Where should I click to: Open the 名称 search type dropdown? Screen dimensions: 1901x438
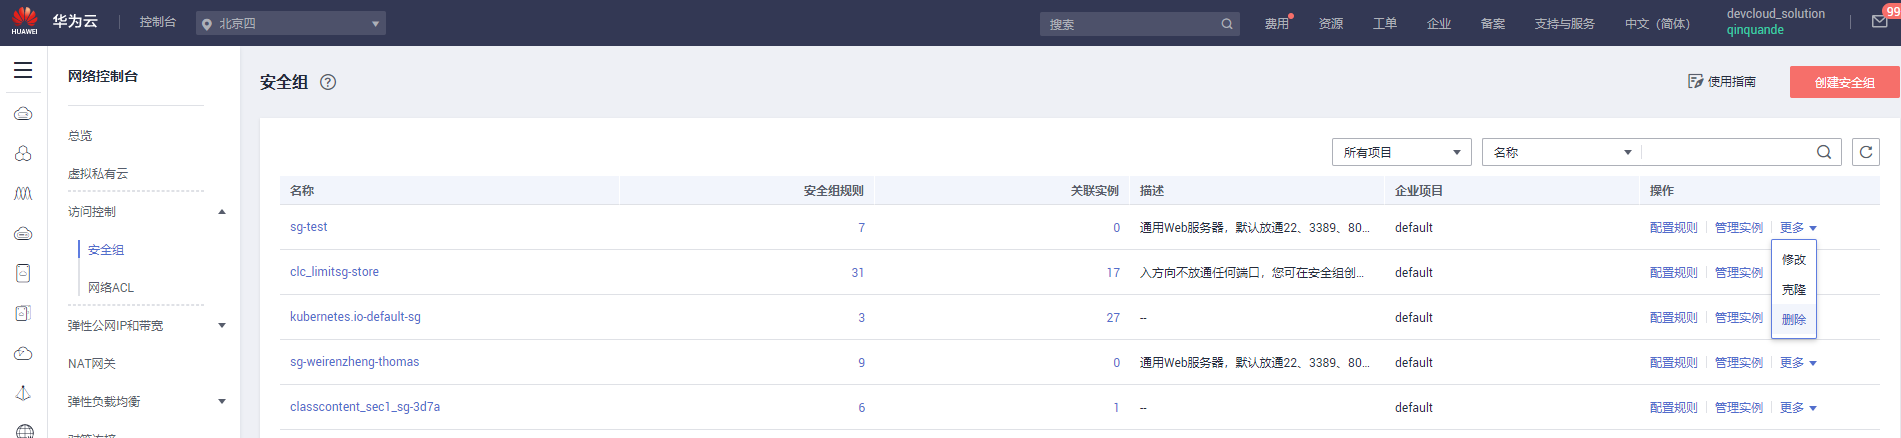coord(1561,152)
